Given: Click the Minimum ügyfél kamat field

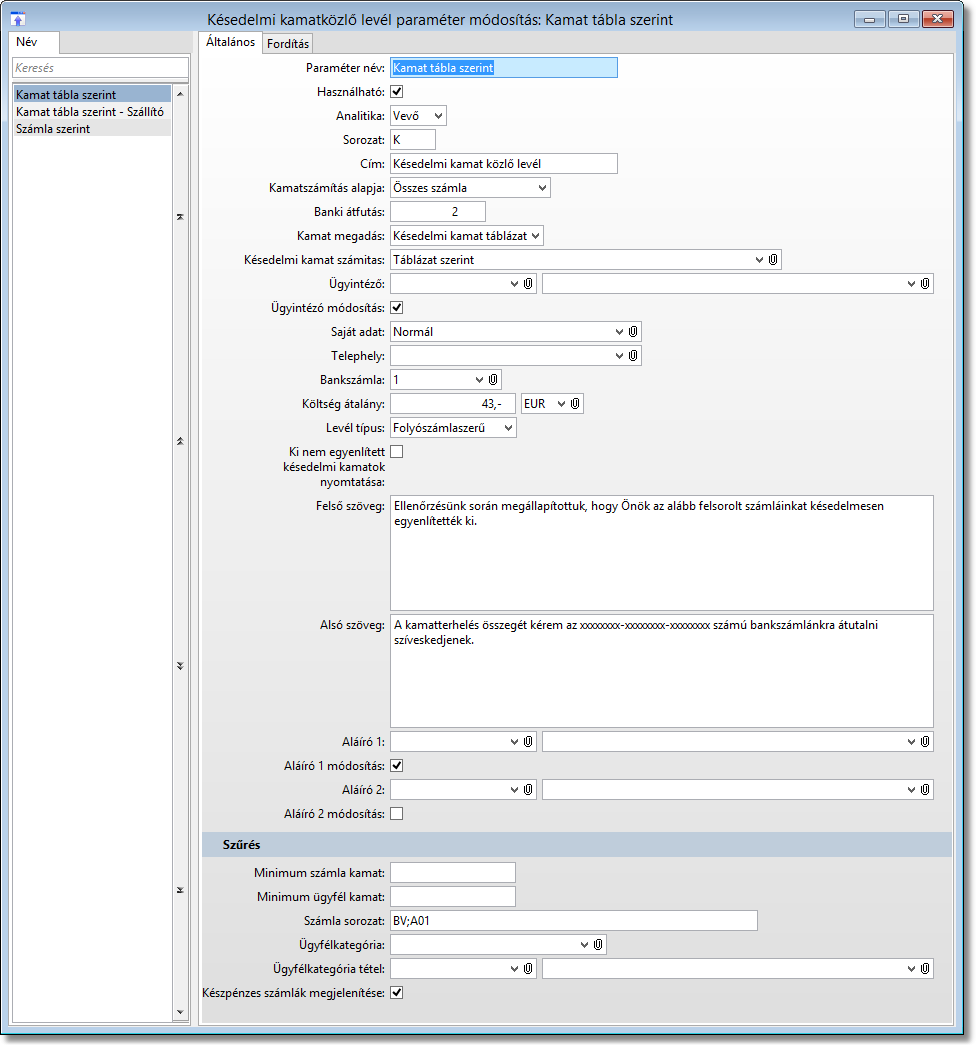Looking at the screenshot, I should [x=453, y=897].
